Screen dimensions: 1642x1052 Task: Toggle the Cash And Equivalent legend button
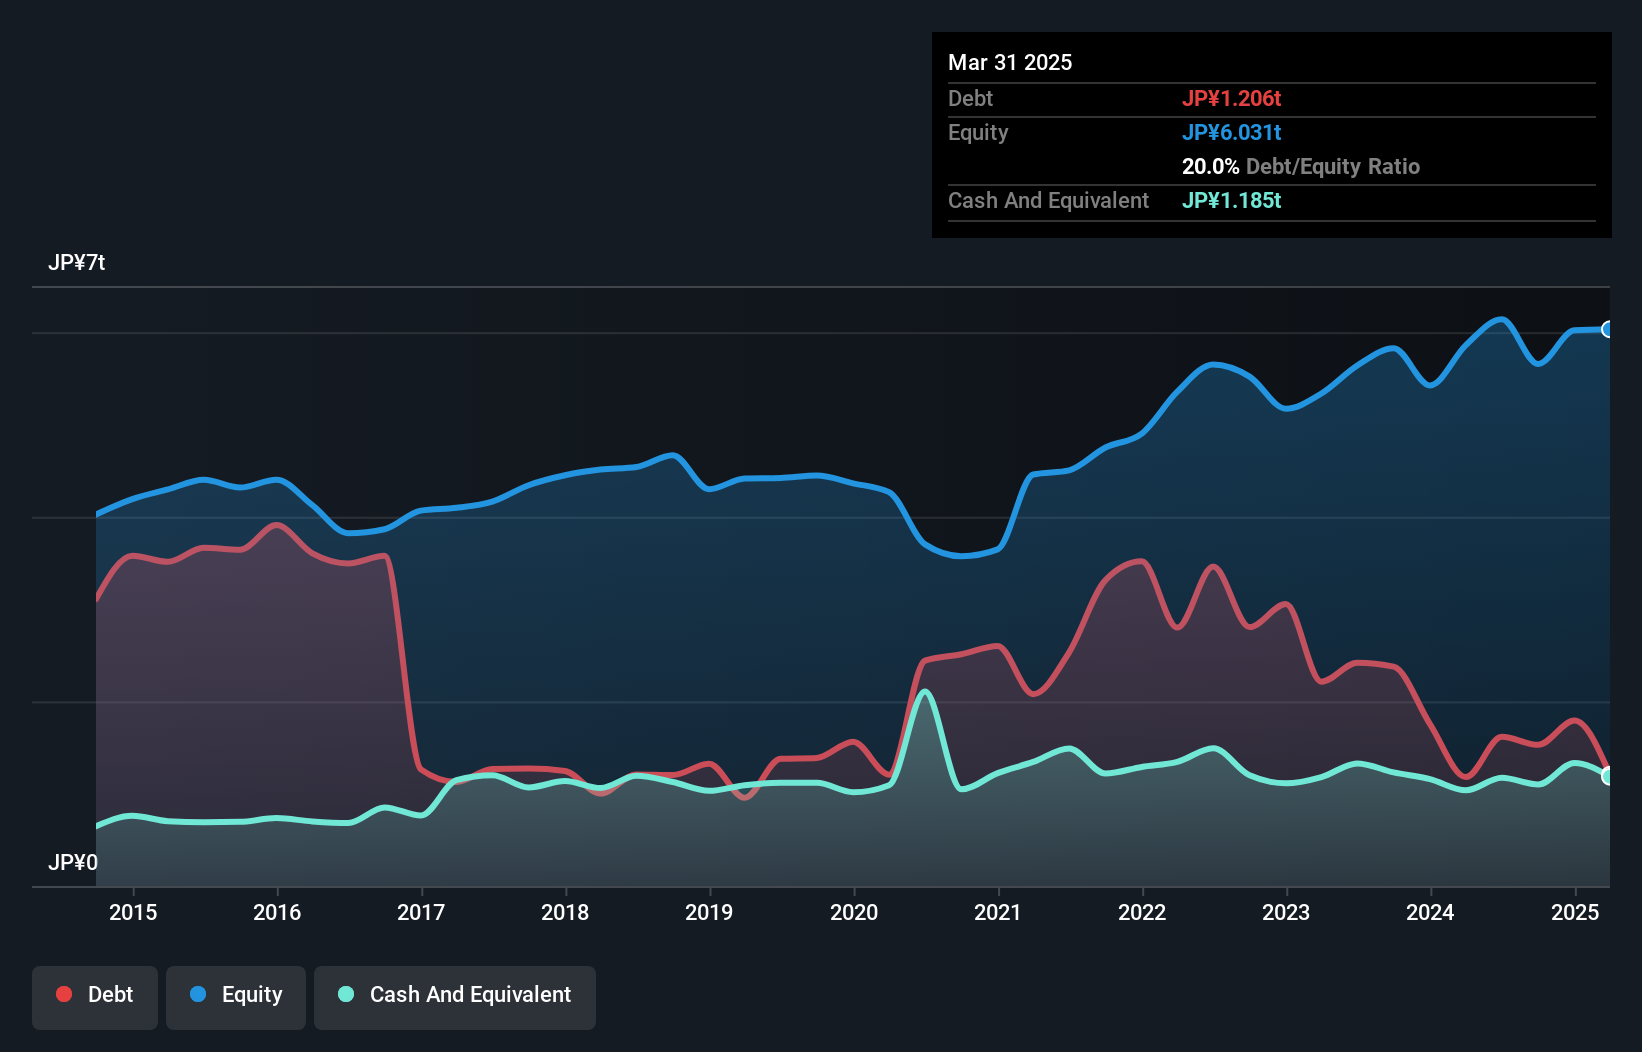click(455, 996)
